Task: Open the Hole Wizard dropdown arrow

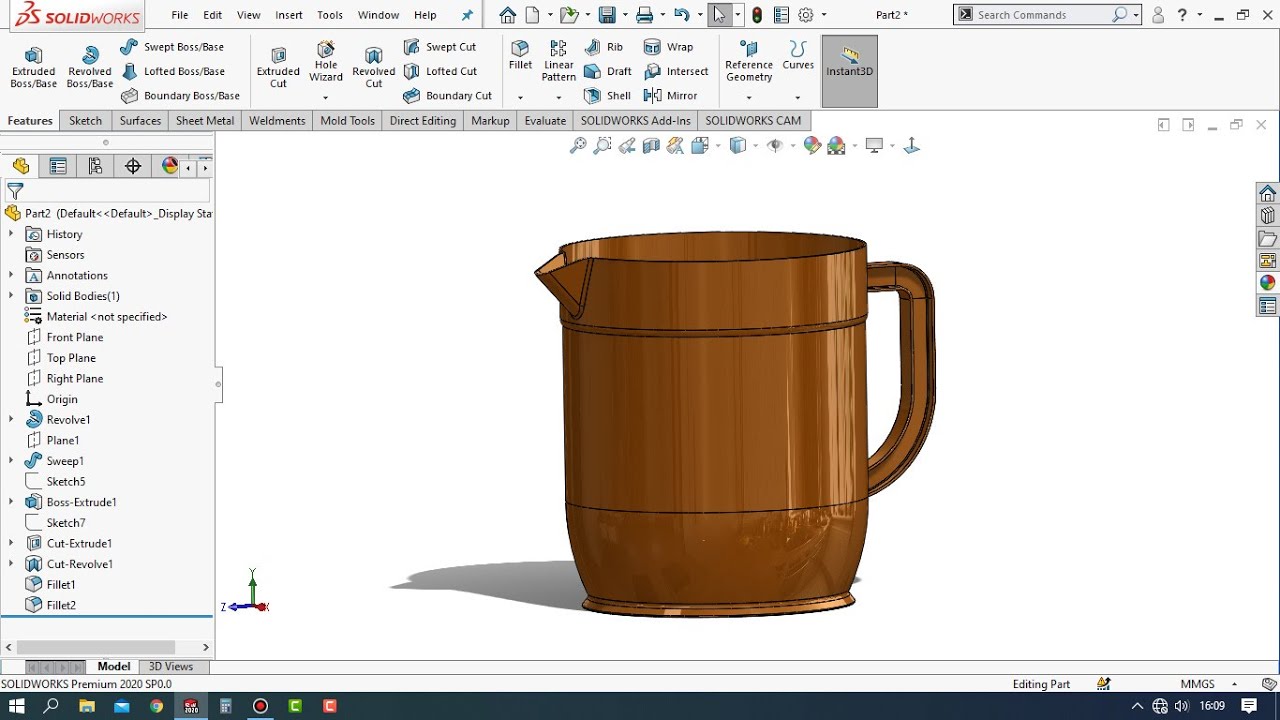Action: point(326,97)
